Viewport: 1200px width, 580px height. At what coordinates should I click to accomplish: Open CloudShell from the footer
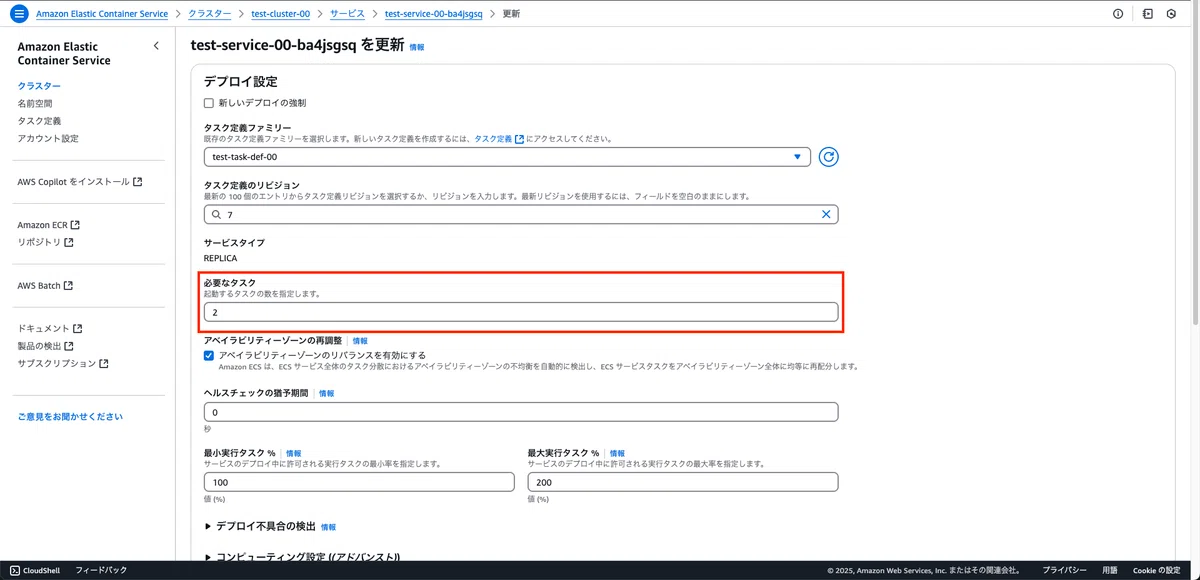point(34,570)
